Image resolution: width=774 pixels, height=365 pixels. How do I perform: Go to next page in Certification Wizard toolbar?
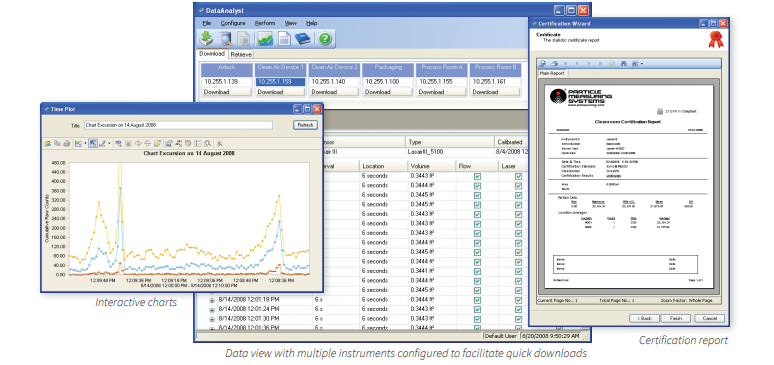coord(589,63)
